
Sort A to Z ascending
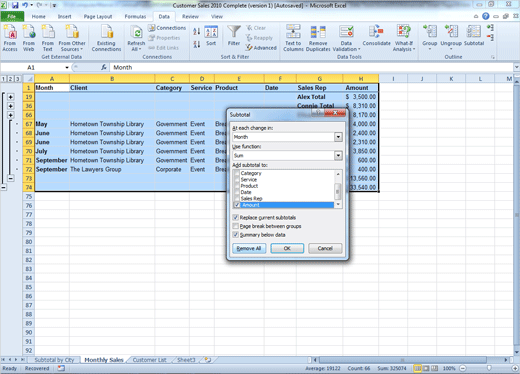pyautogui.click(x=197, y=31)
